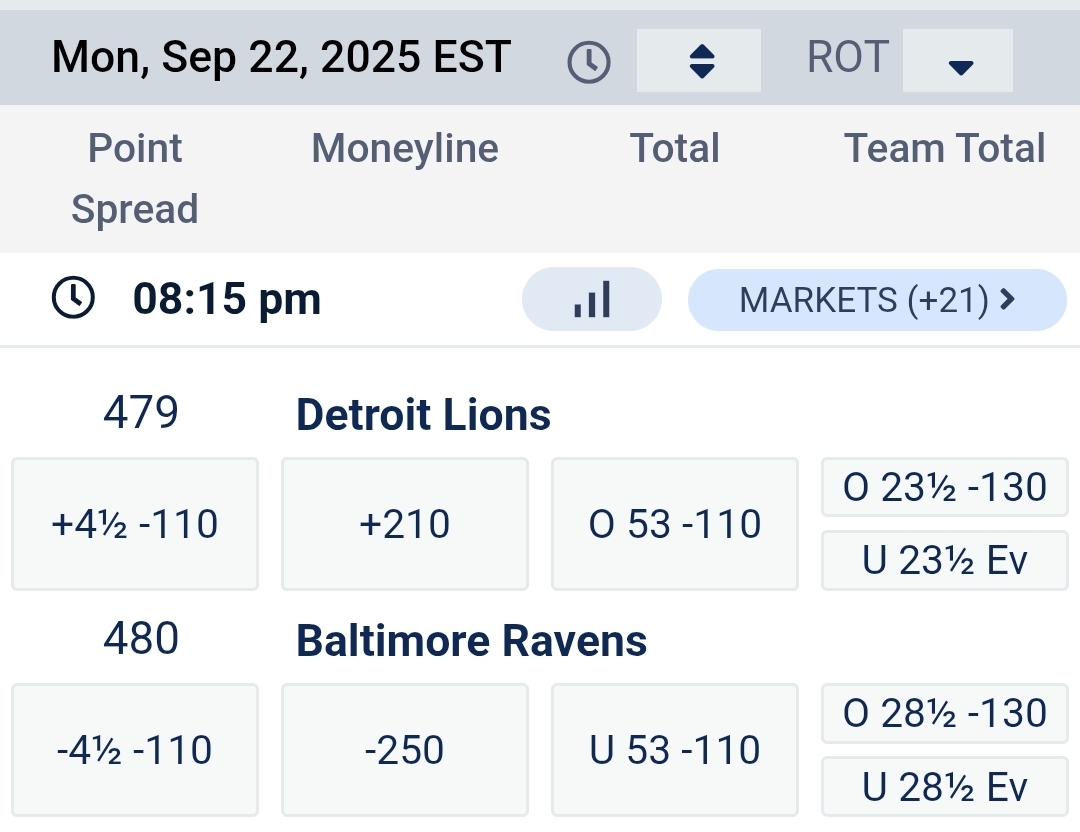Click the Detroit Lions team name
This screenshot has width=1080, height=832.
(424, 415)
